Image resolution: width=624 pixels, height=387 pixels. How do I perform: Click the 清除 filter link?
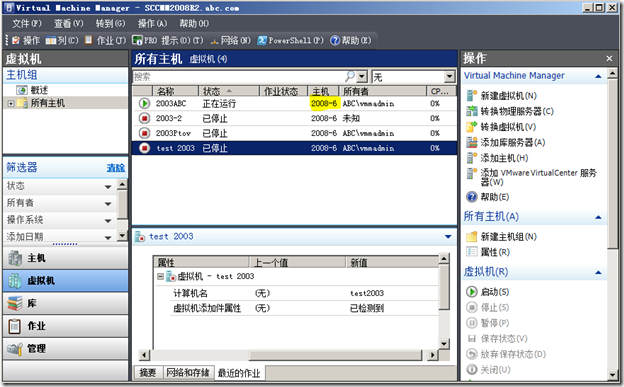[116, 168]
